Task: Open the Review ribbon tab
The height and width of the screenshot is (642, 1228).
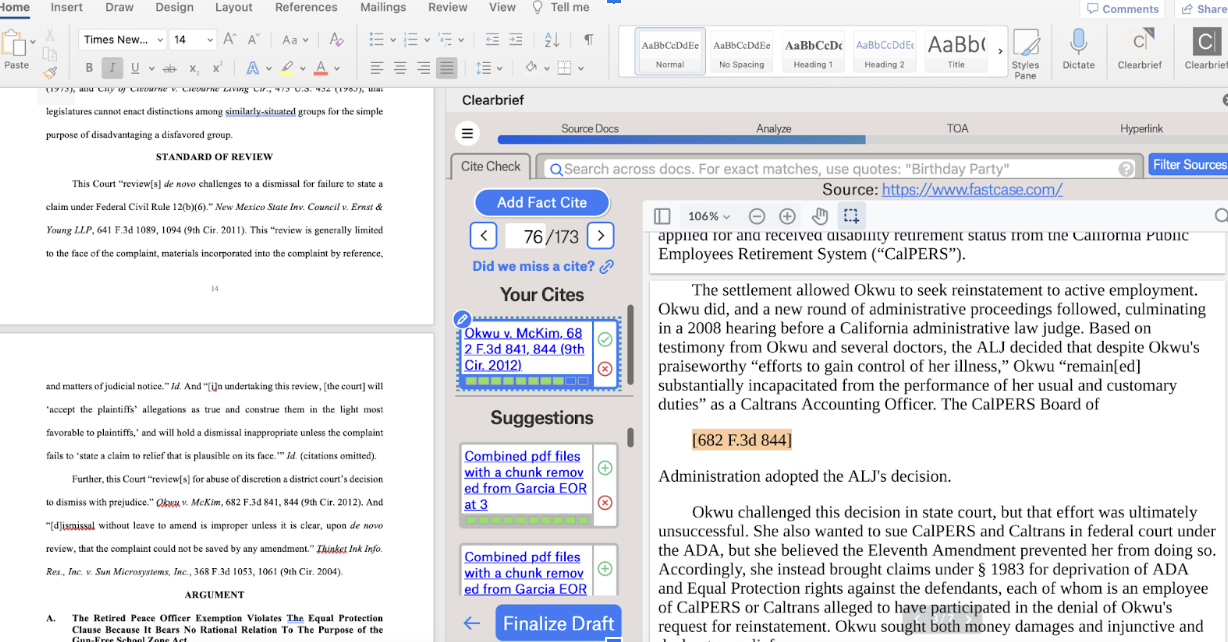Action: [447, 7]
